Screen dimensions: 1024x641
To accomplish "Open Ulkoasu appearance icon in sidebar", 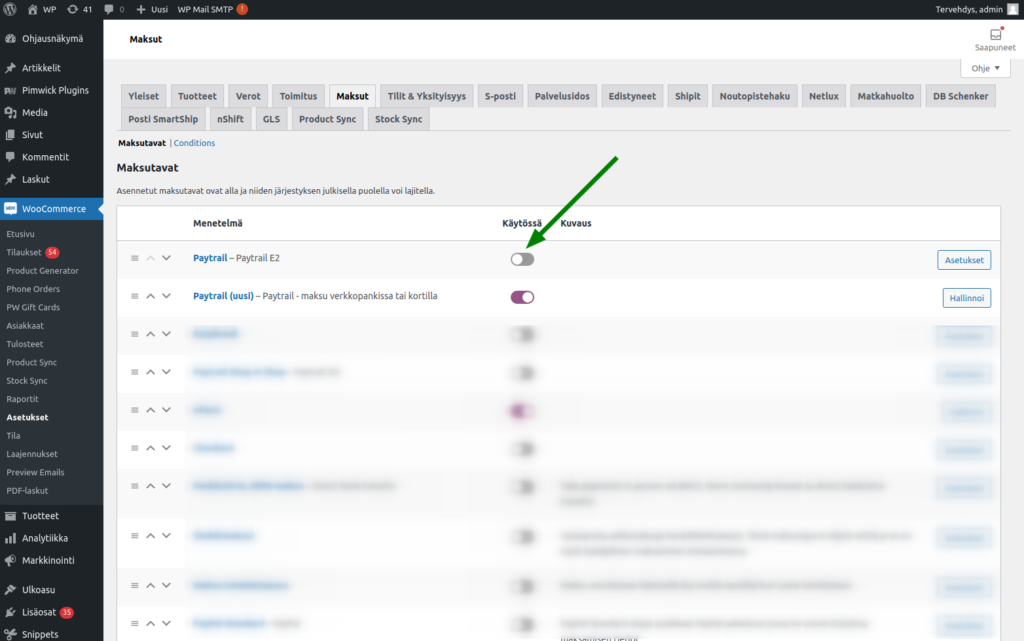I will click(10, 589).
